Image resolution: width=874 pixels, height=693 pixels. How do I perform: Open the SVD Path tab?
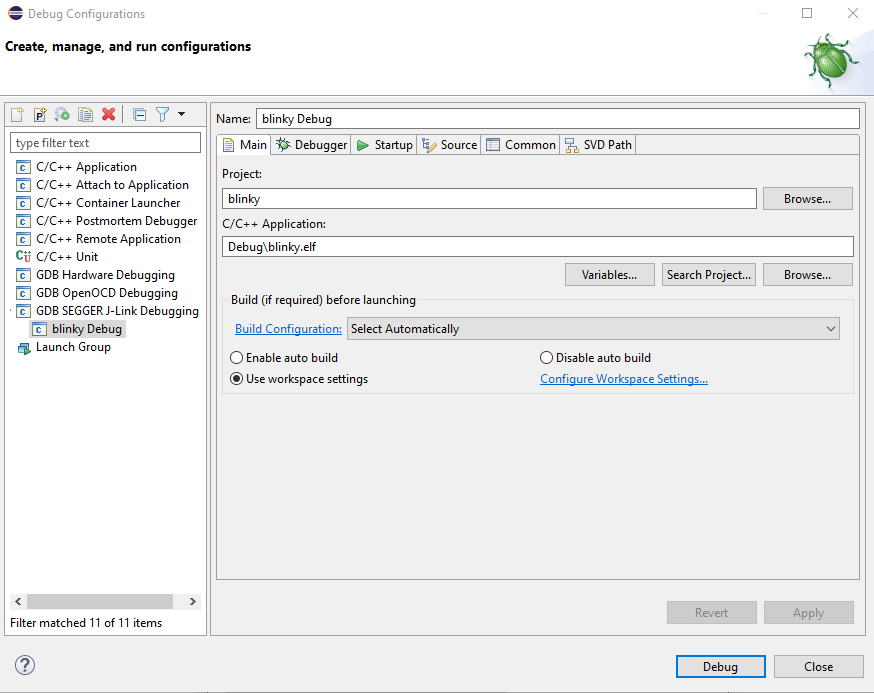tap(598, 145)
